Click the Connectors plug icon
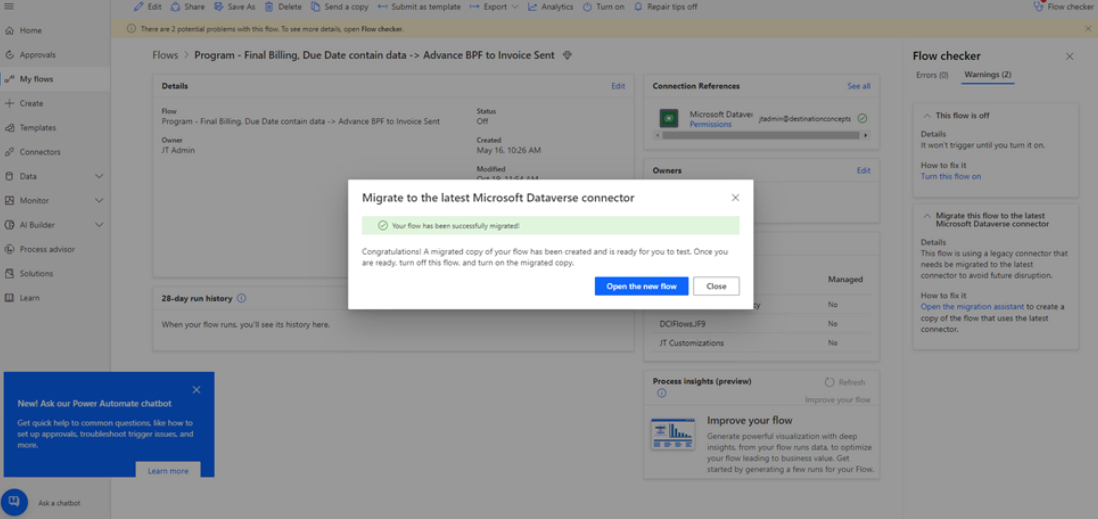This screenshot has height=519, width=1098. (9, 152)
